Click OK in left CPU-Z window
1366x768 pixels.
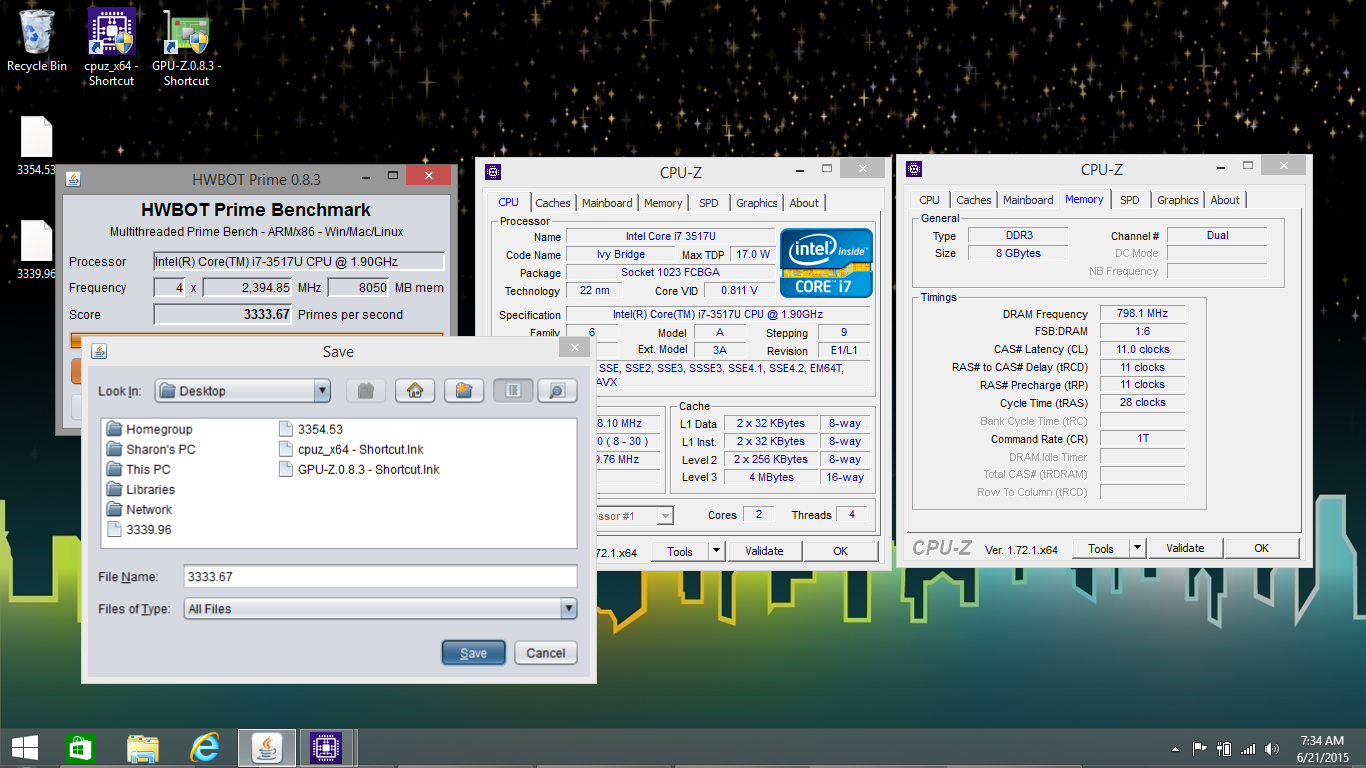point(841,551)
